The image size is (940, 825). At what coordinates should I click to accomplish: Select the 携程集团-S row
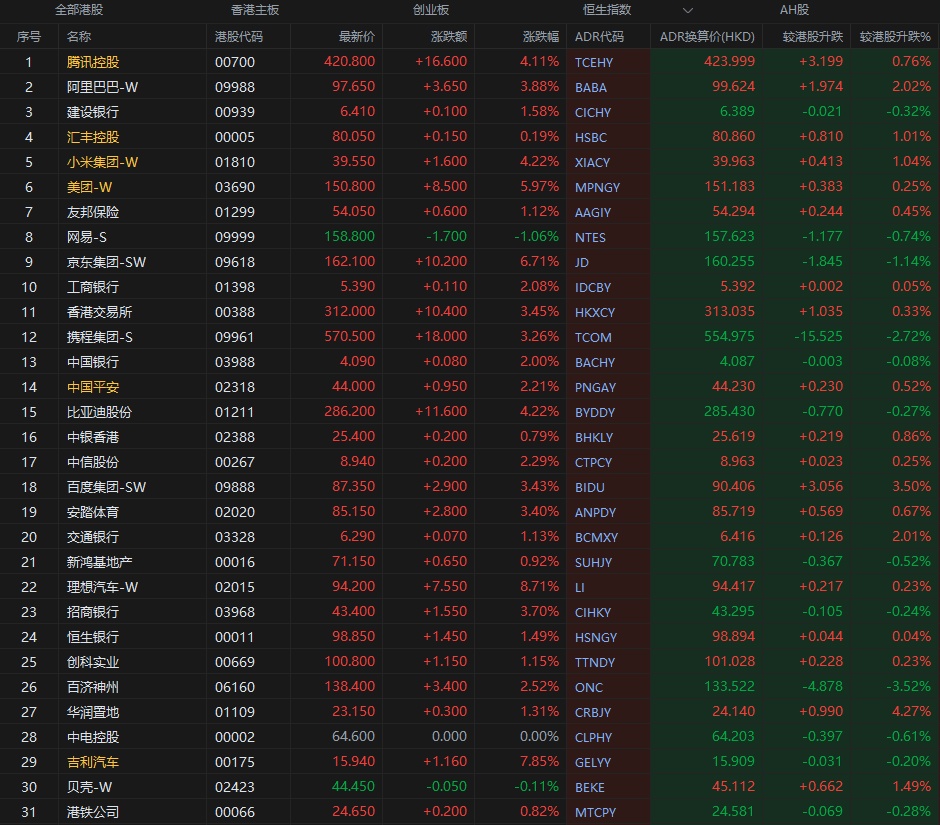click(x=470, y=337)
